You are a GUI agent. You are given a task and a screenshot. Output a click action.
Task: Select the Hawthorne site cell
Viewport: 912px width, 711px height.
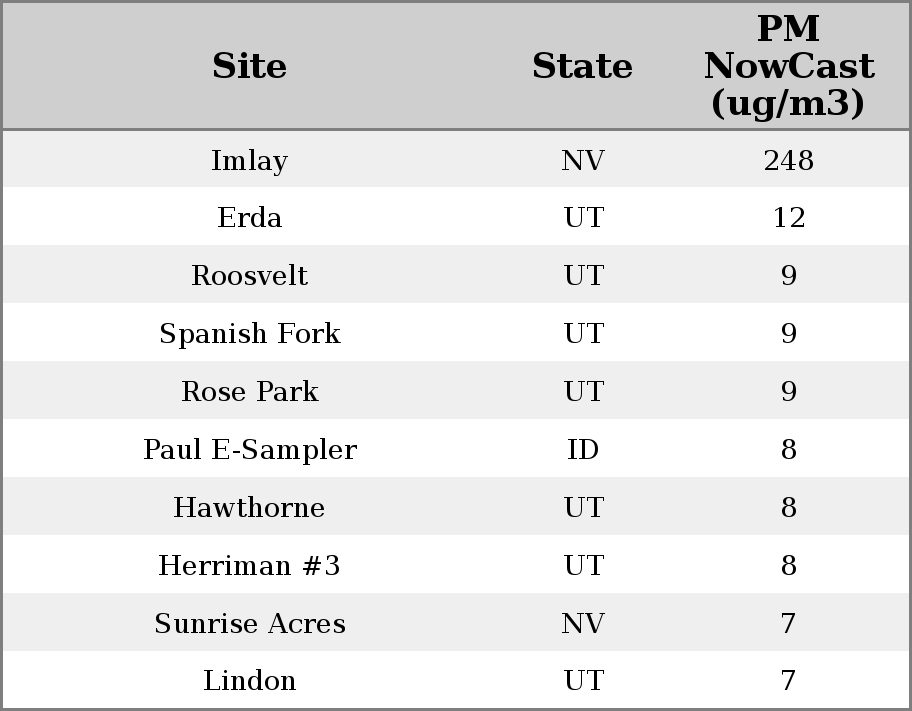[249, 508]
